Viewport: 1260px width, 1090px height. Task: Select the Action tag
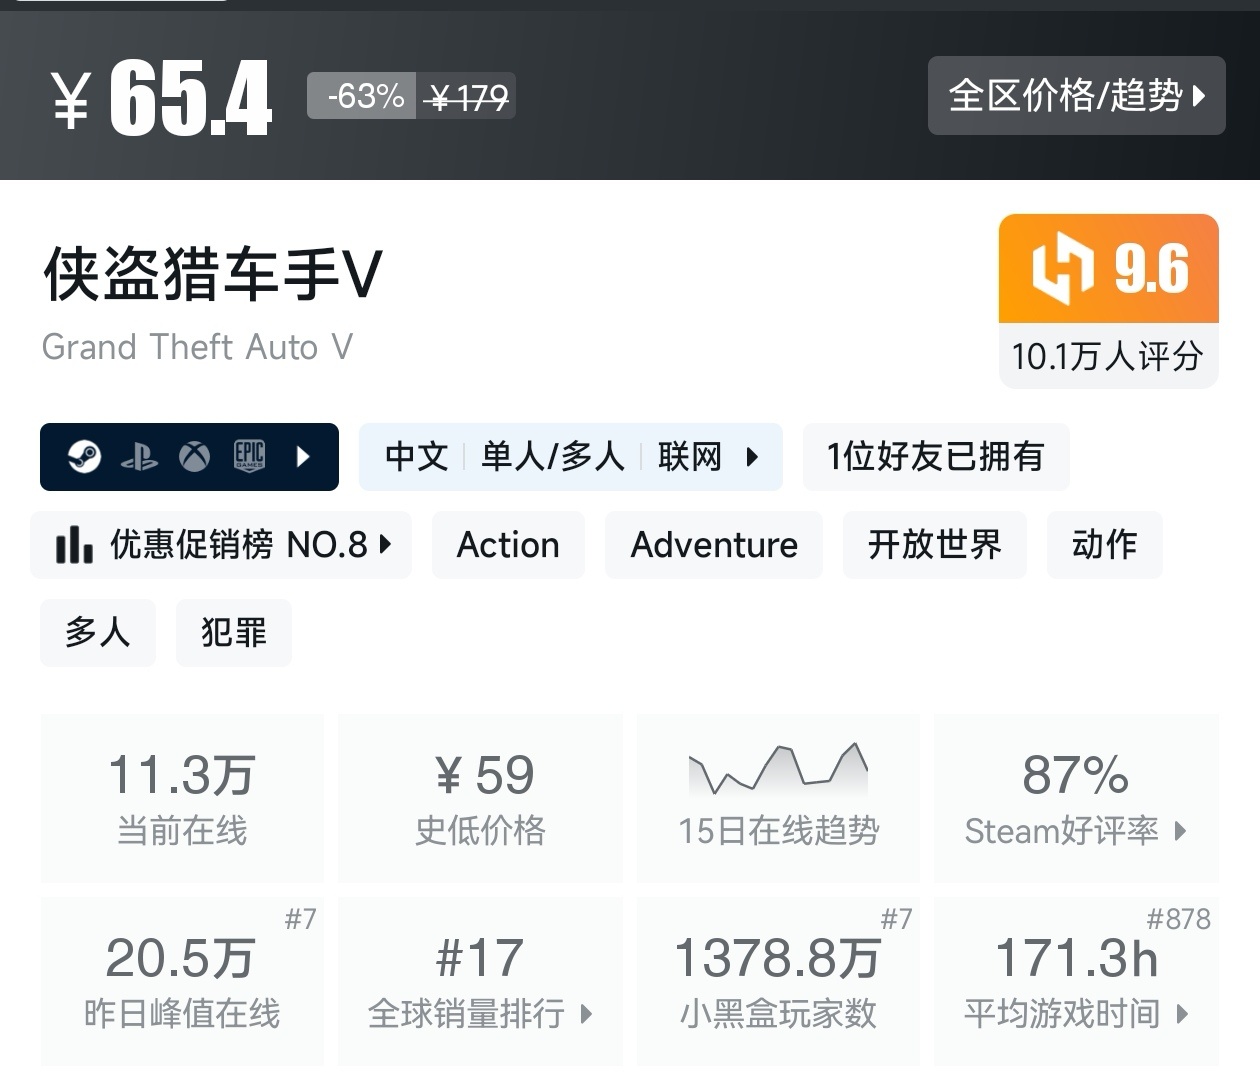[508, 545]
